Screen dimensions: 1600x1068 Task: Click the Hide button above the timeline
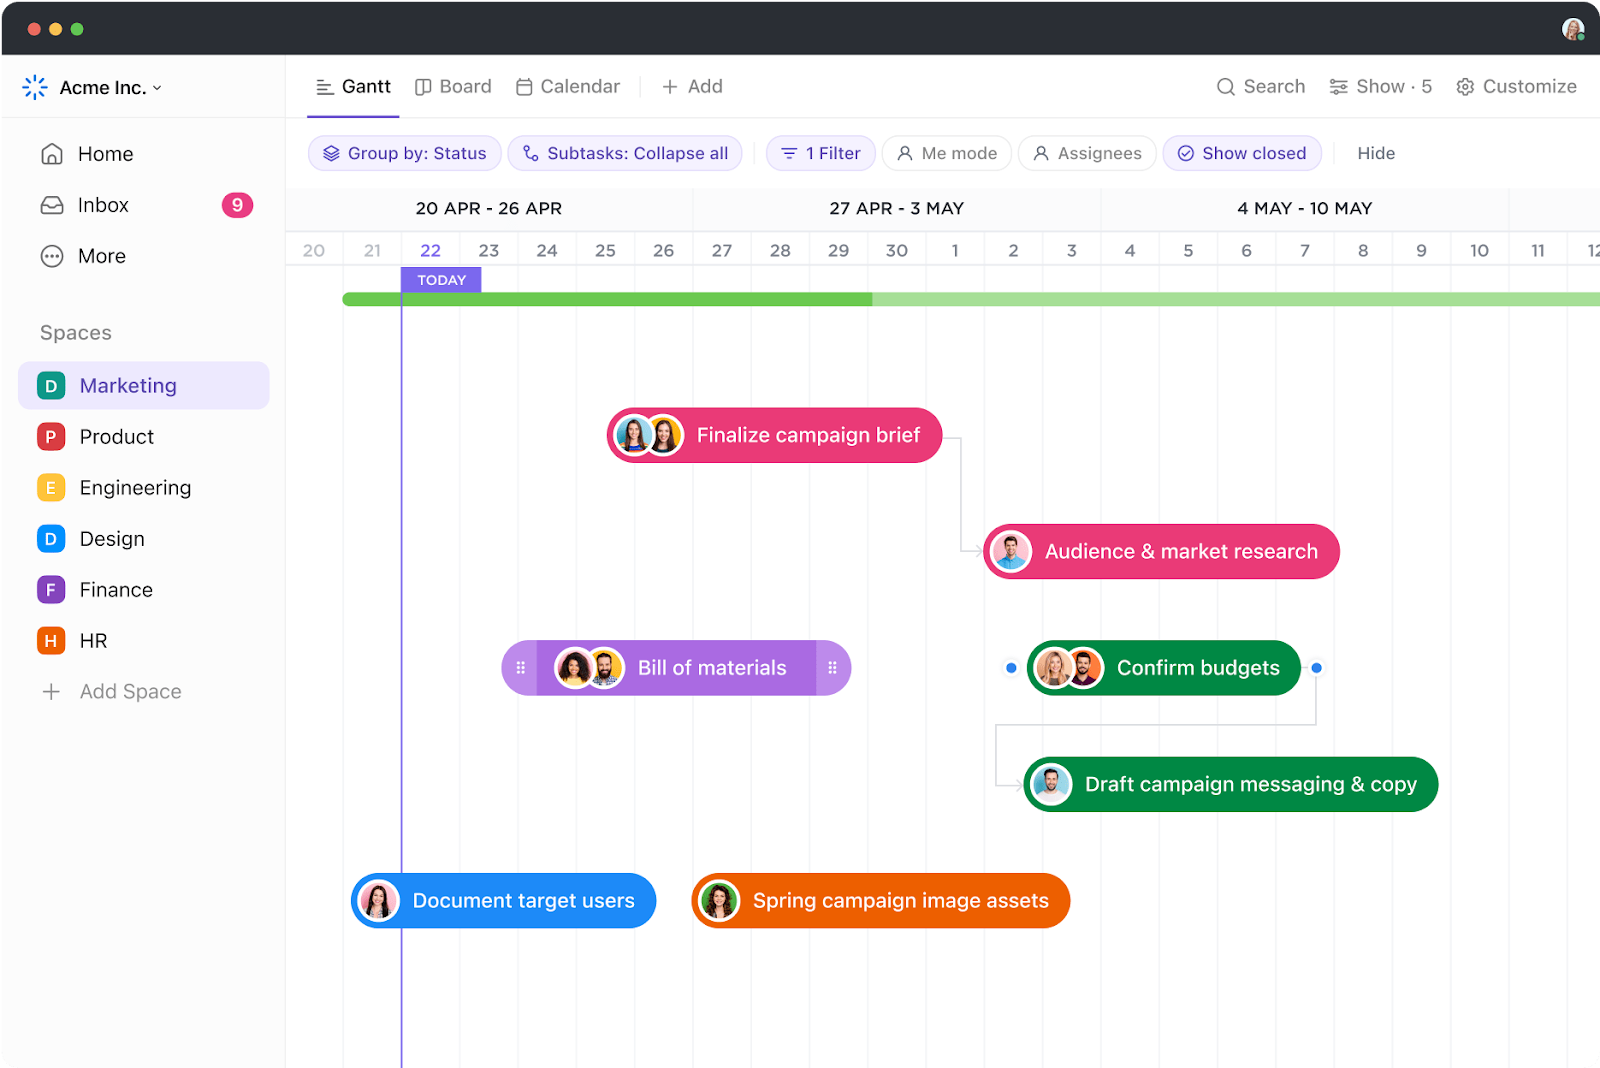(1376, 153)
